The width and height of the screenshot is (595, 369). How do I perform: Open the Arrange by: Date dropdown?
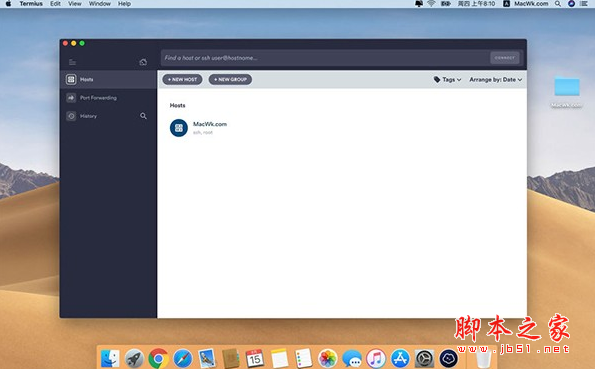pyautogui.click(x=496, y=79)
